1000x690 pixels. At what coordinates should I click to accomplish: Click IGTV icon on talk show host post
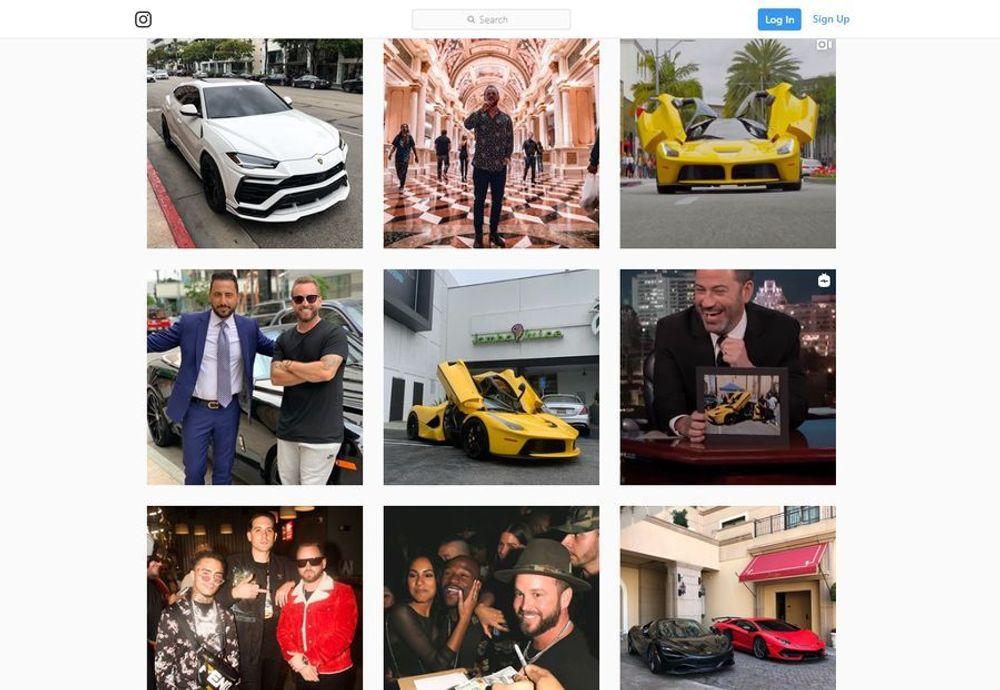[x=824, y=281]
